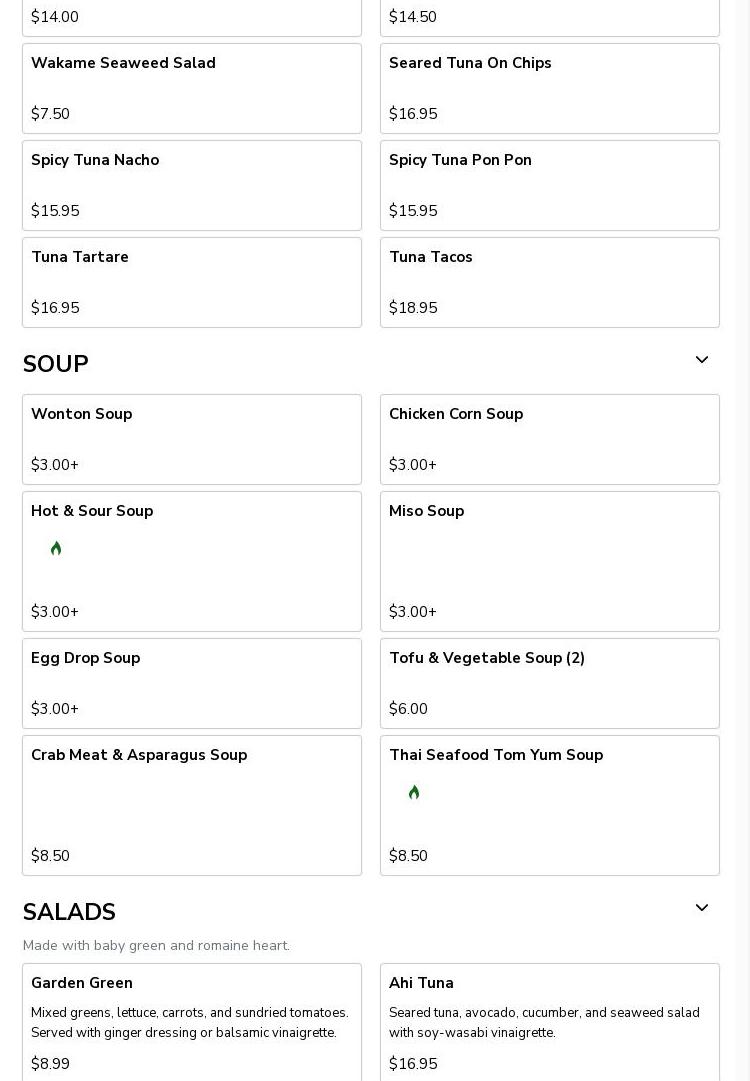Click the SOUP section heading
Image resolution: width=750 pixels, height=1081 pixels.
click(56, 364)
